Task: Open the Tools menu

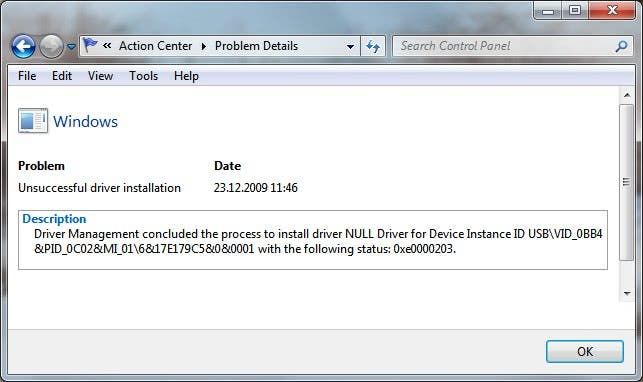Action: tap(144, 76)
